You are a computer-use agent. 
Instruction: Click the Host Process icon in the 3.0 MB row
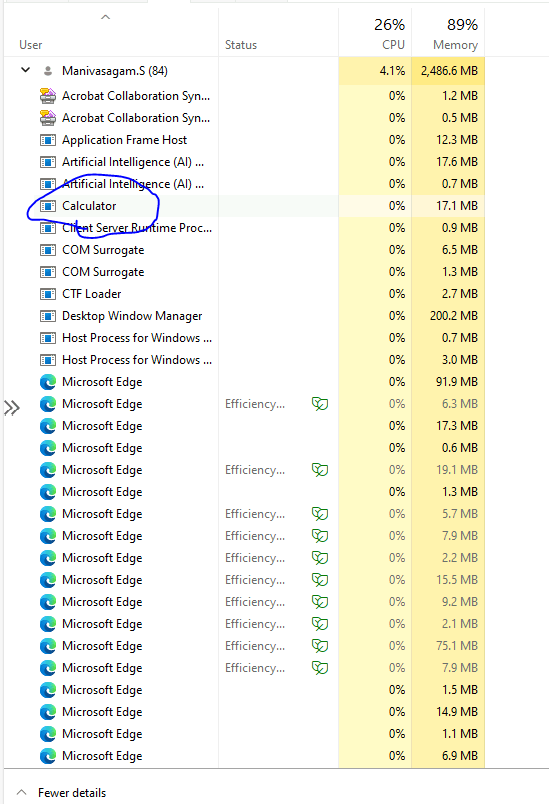click(48, 360)
